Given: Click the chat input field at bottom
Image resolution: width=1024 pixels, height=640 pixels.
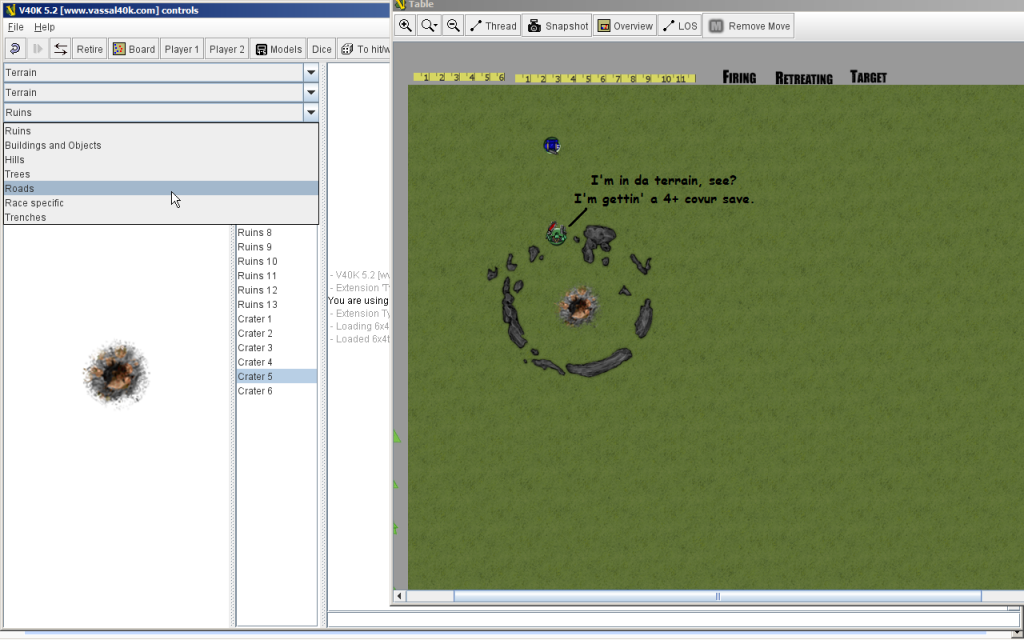Looking at the screenshot, I should [673, 618].
